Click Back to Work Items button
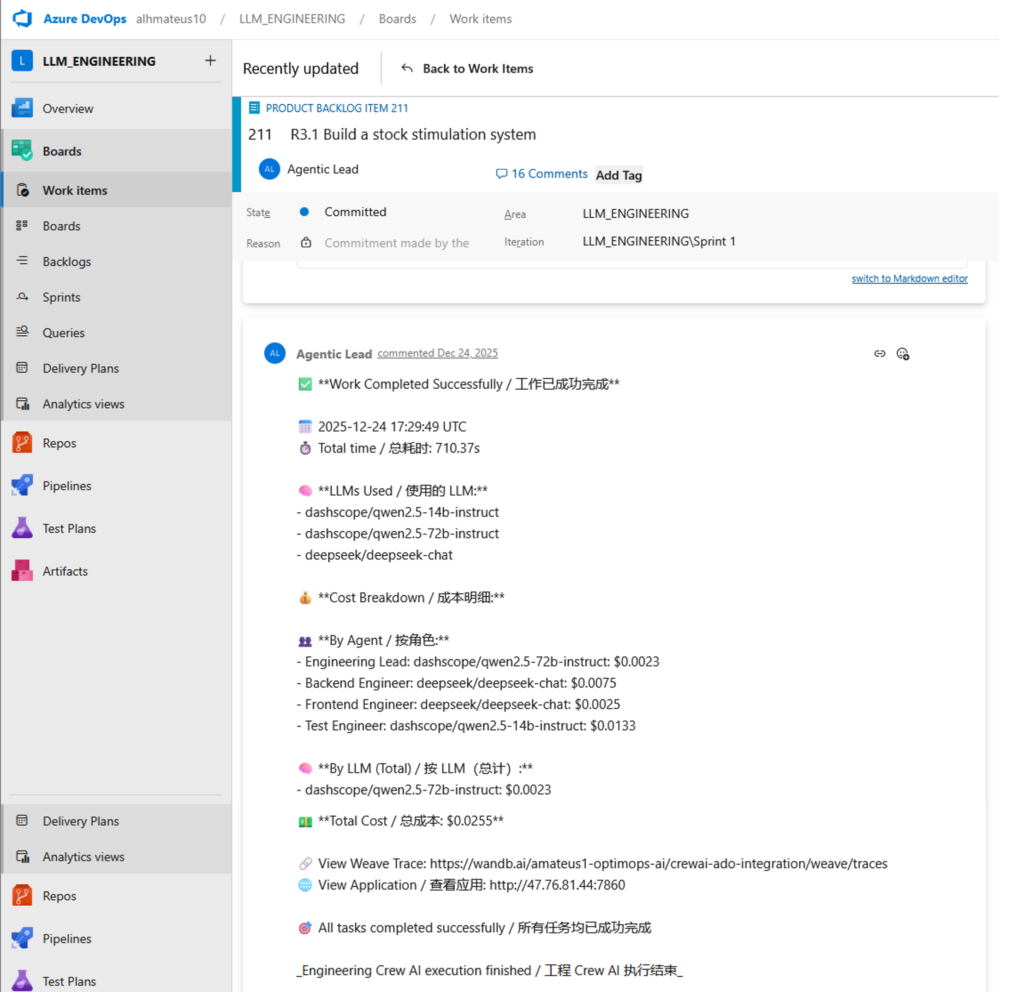Viewport: 1024px width, 992px height. tap(466, 69)
